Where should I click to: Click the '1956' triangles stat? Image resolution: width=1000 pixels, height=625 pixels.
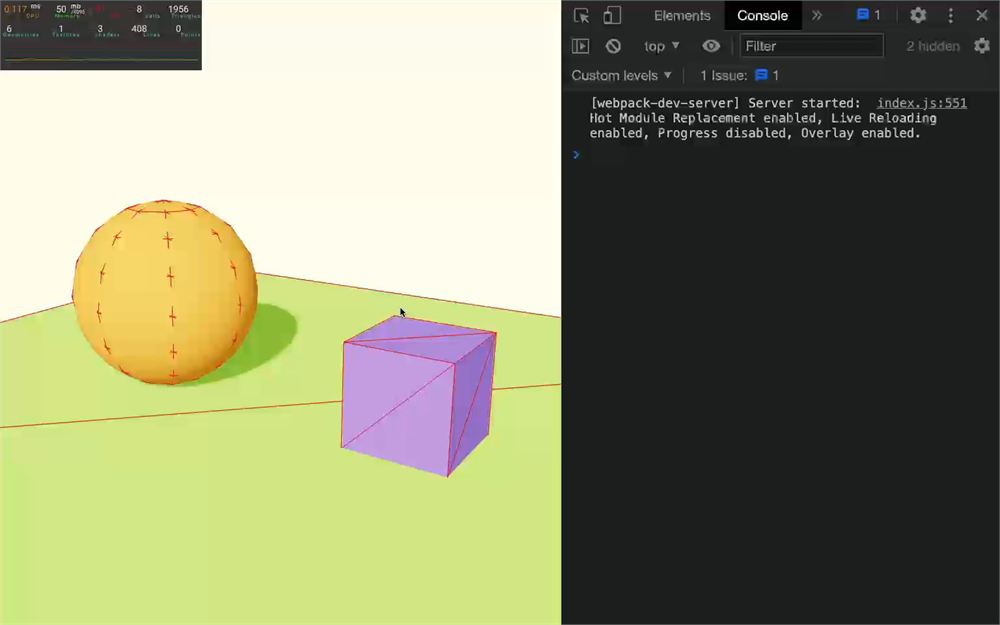pos(179,10)
